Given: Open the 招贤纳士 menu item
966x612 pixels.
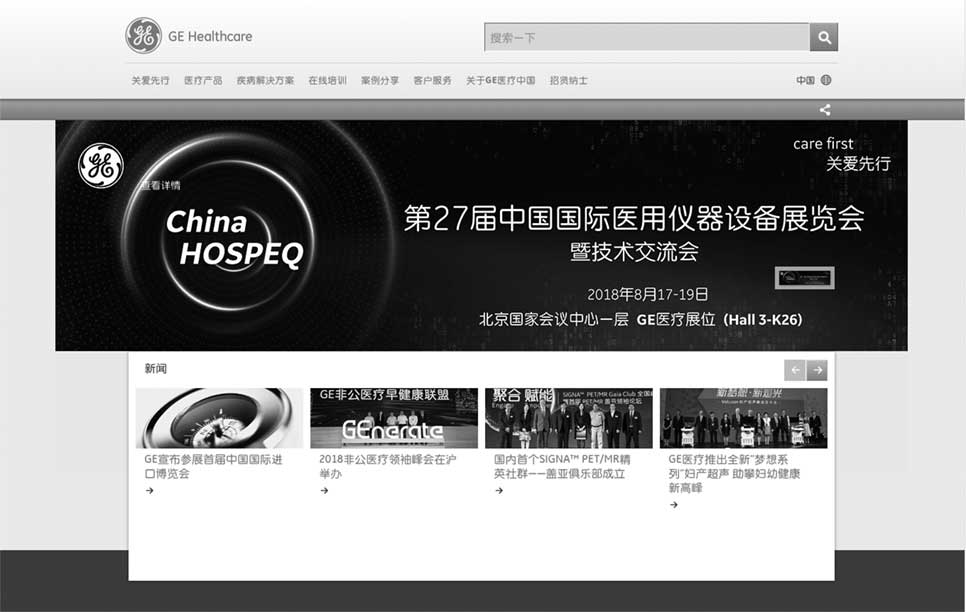Looking at the screenshot, I should coord(569,81).
